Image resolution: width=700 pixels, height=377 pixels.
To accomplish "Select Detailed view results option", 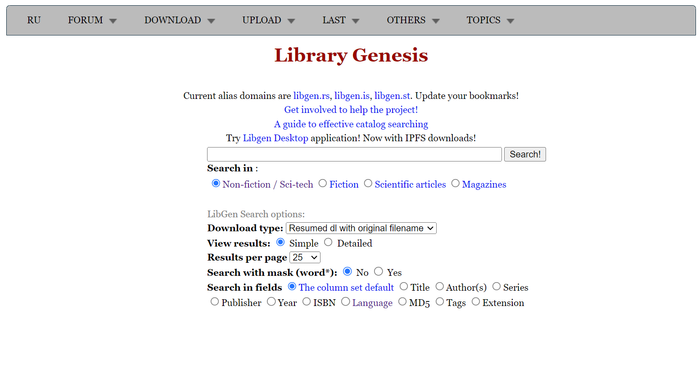I will click(329, 243).
